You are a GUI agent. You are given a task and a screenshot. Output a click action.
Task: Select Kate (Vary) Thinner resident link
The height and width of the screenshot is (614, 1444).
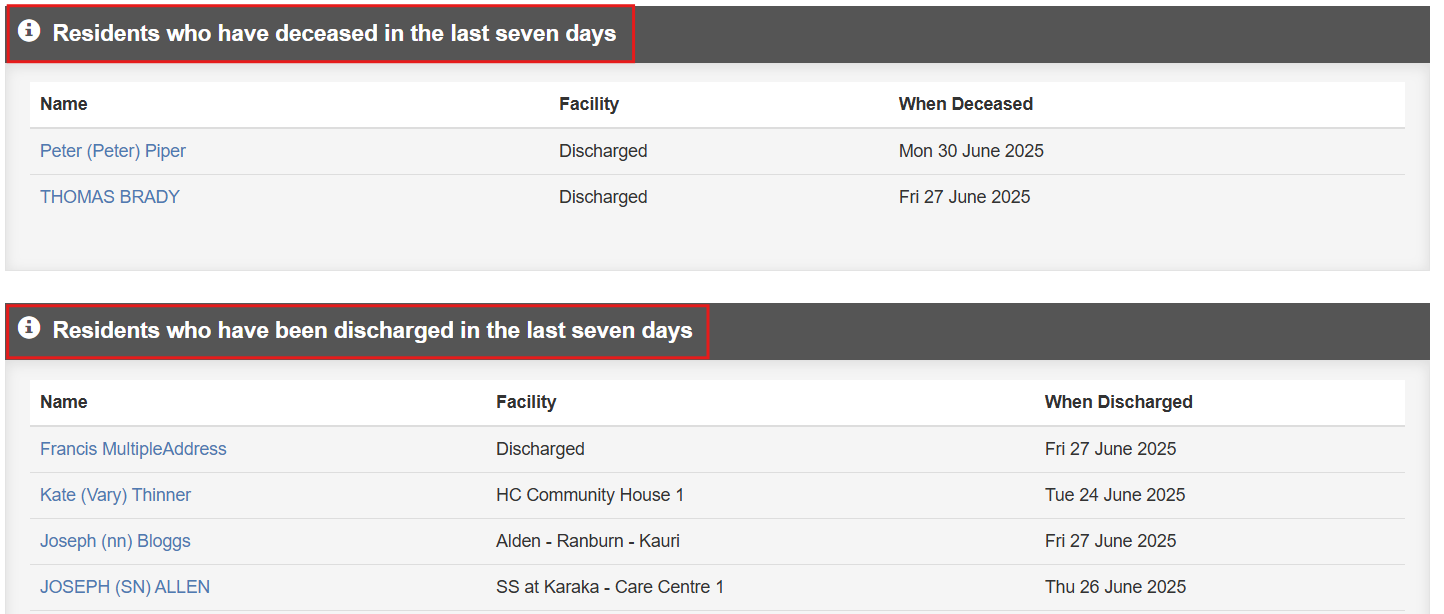coord(115,495)
